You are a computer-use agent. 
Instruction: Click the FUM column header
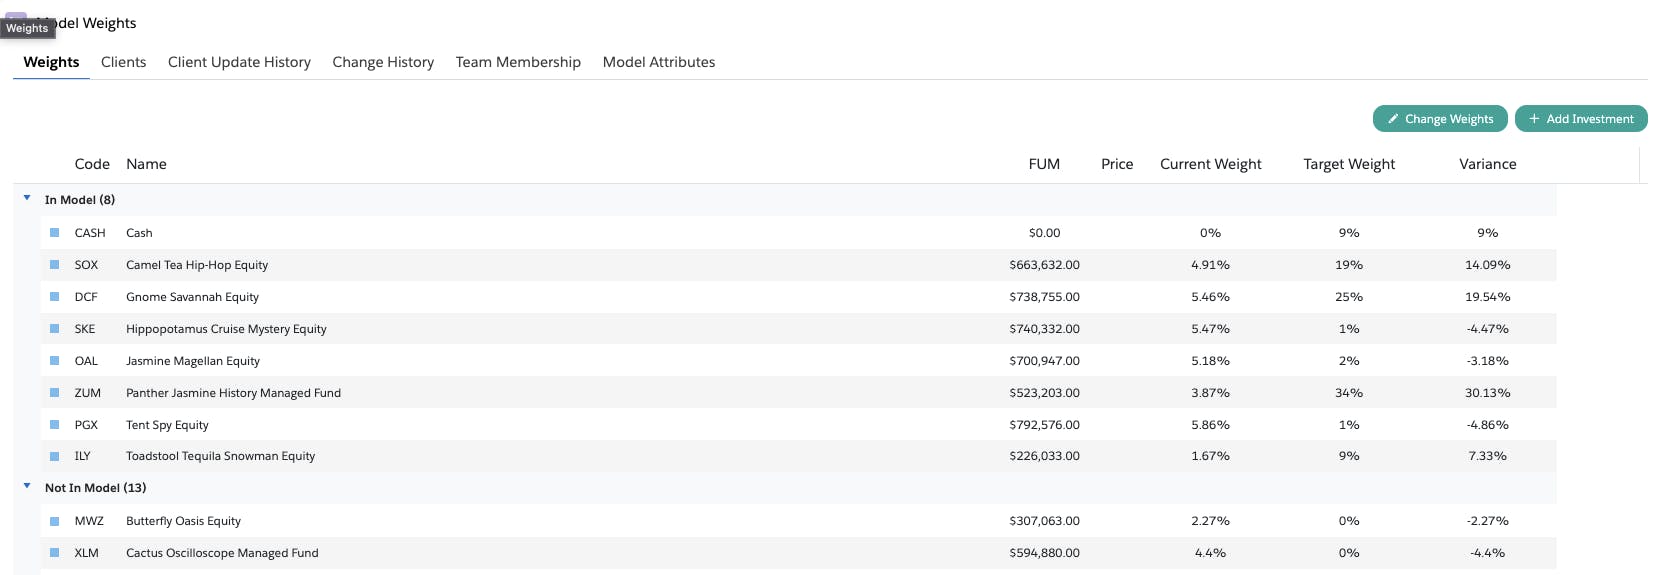tap(1044, 164)
